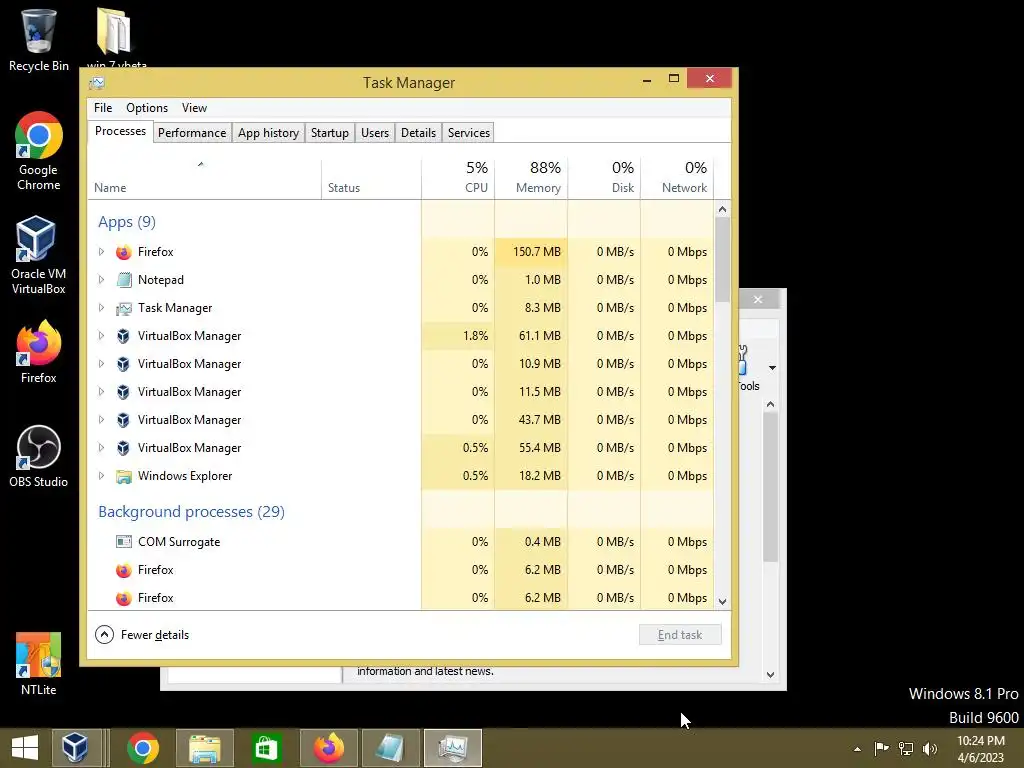Sort processes by Network column
Viewport: 1024px width, 768px height.
[677, 177]
